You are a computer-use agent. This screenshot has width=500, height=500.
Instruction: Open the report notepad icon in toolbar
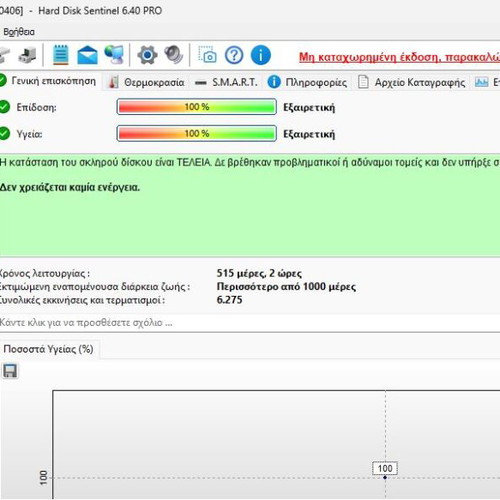(x=60, y=55)
